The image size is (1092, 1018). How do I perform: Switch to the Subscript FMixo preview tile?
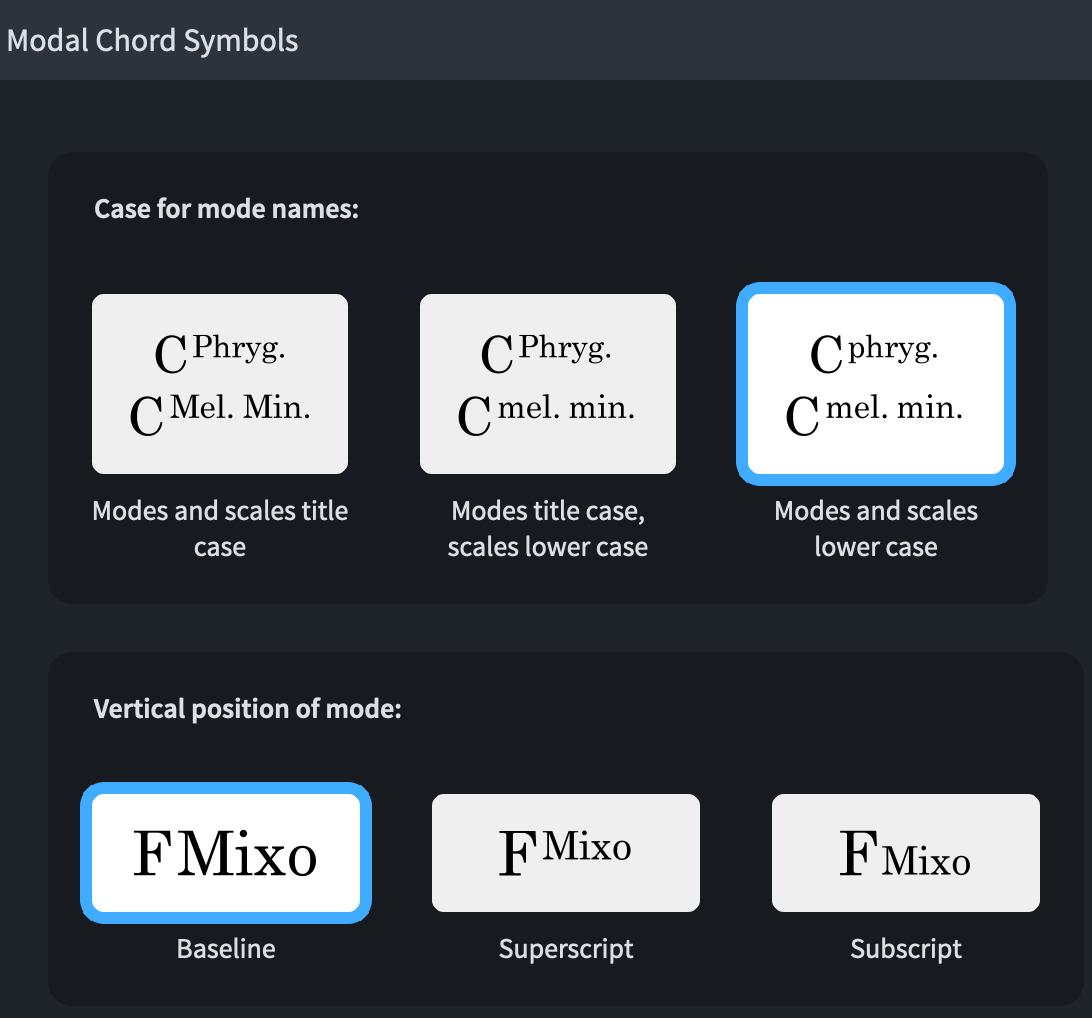(906, 853)
